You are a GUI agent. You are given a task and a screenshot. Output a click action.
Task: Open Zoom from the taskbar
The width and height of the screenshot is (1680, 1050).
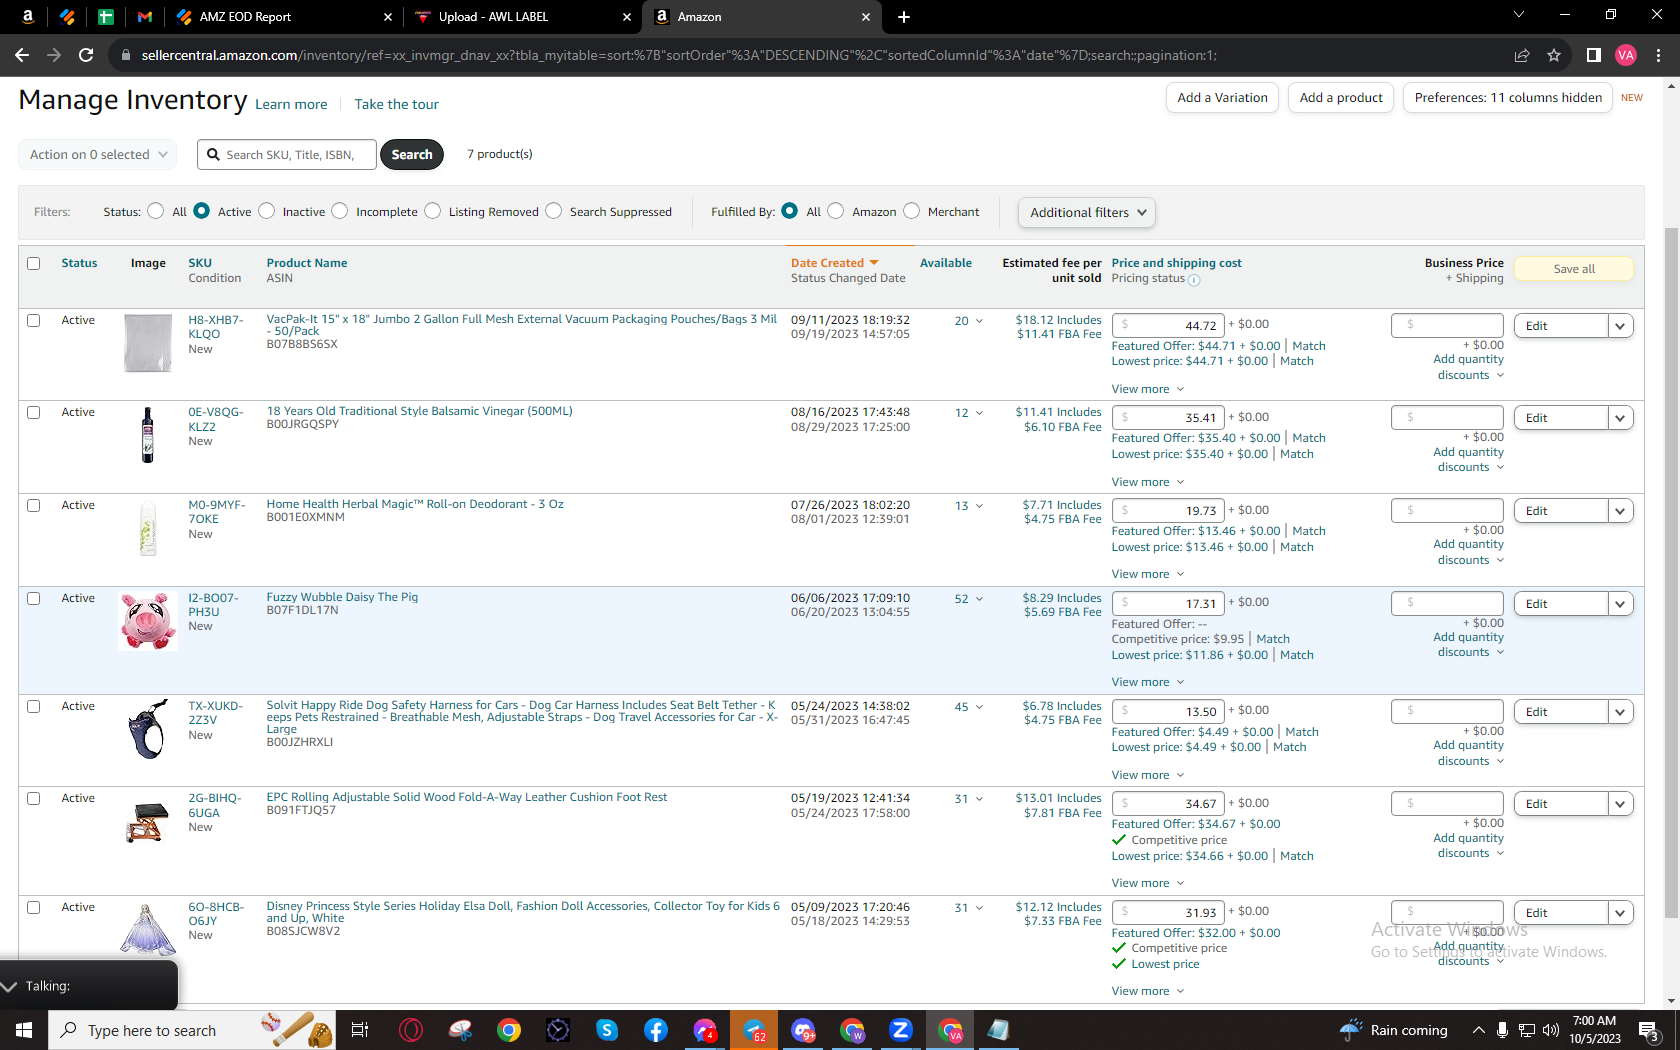pyautogui.click(x=901, y=1030)
